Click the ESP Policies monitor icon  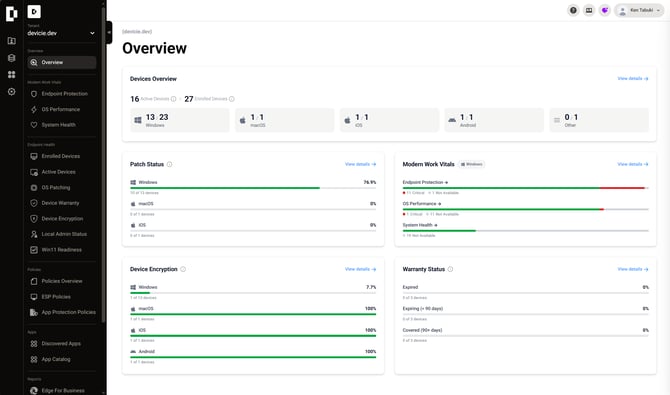[34, 297]
